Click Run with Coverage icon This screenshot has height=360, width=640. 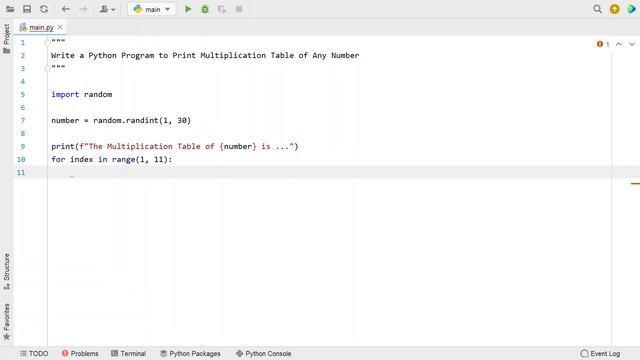[x=222, y=9]
